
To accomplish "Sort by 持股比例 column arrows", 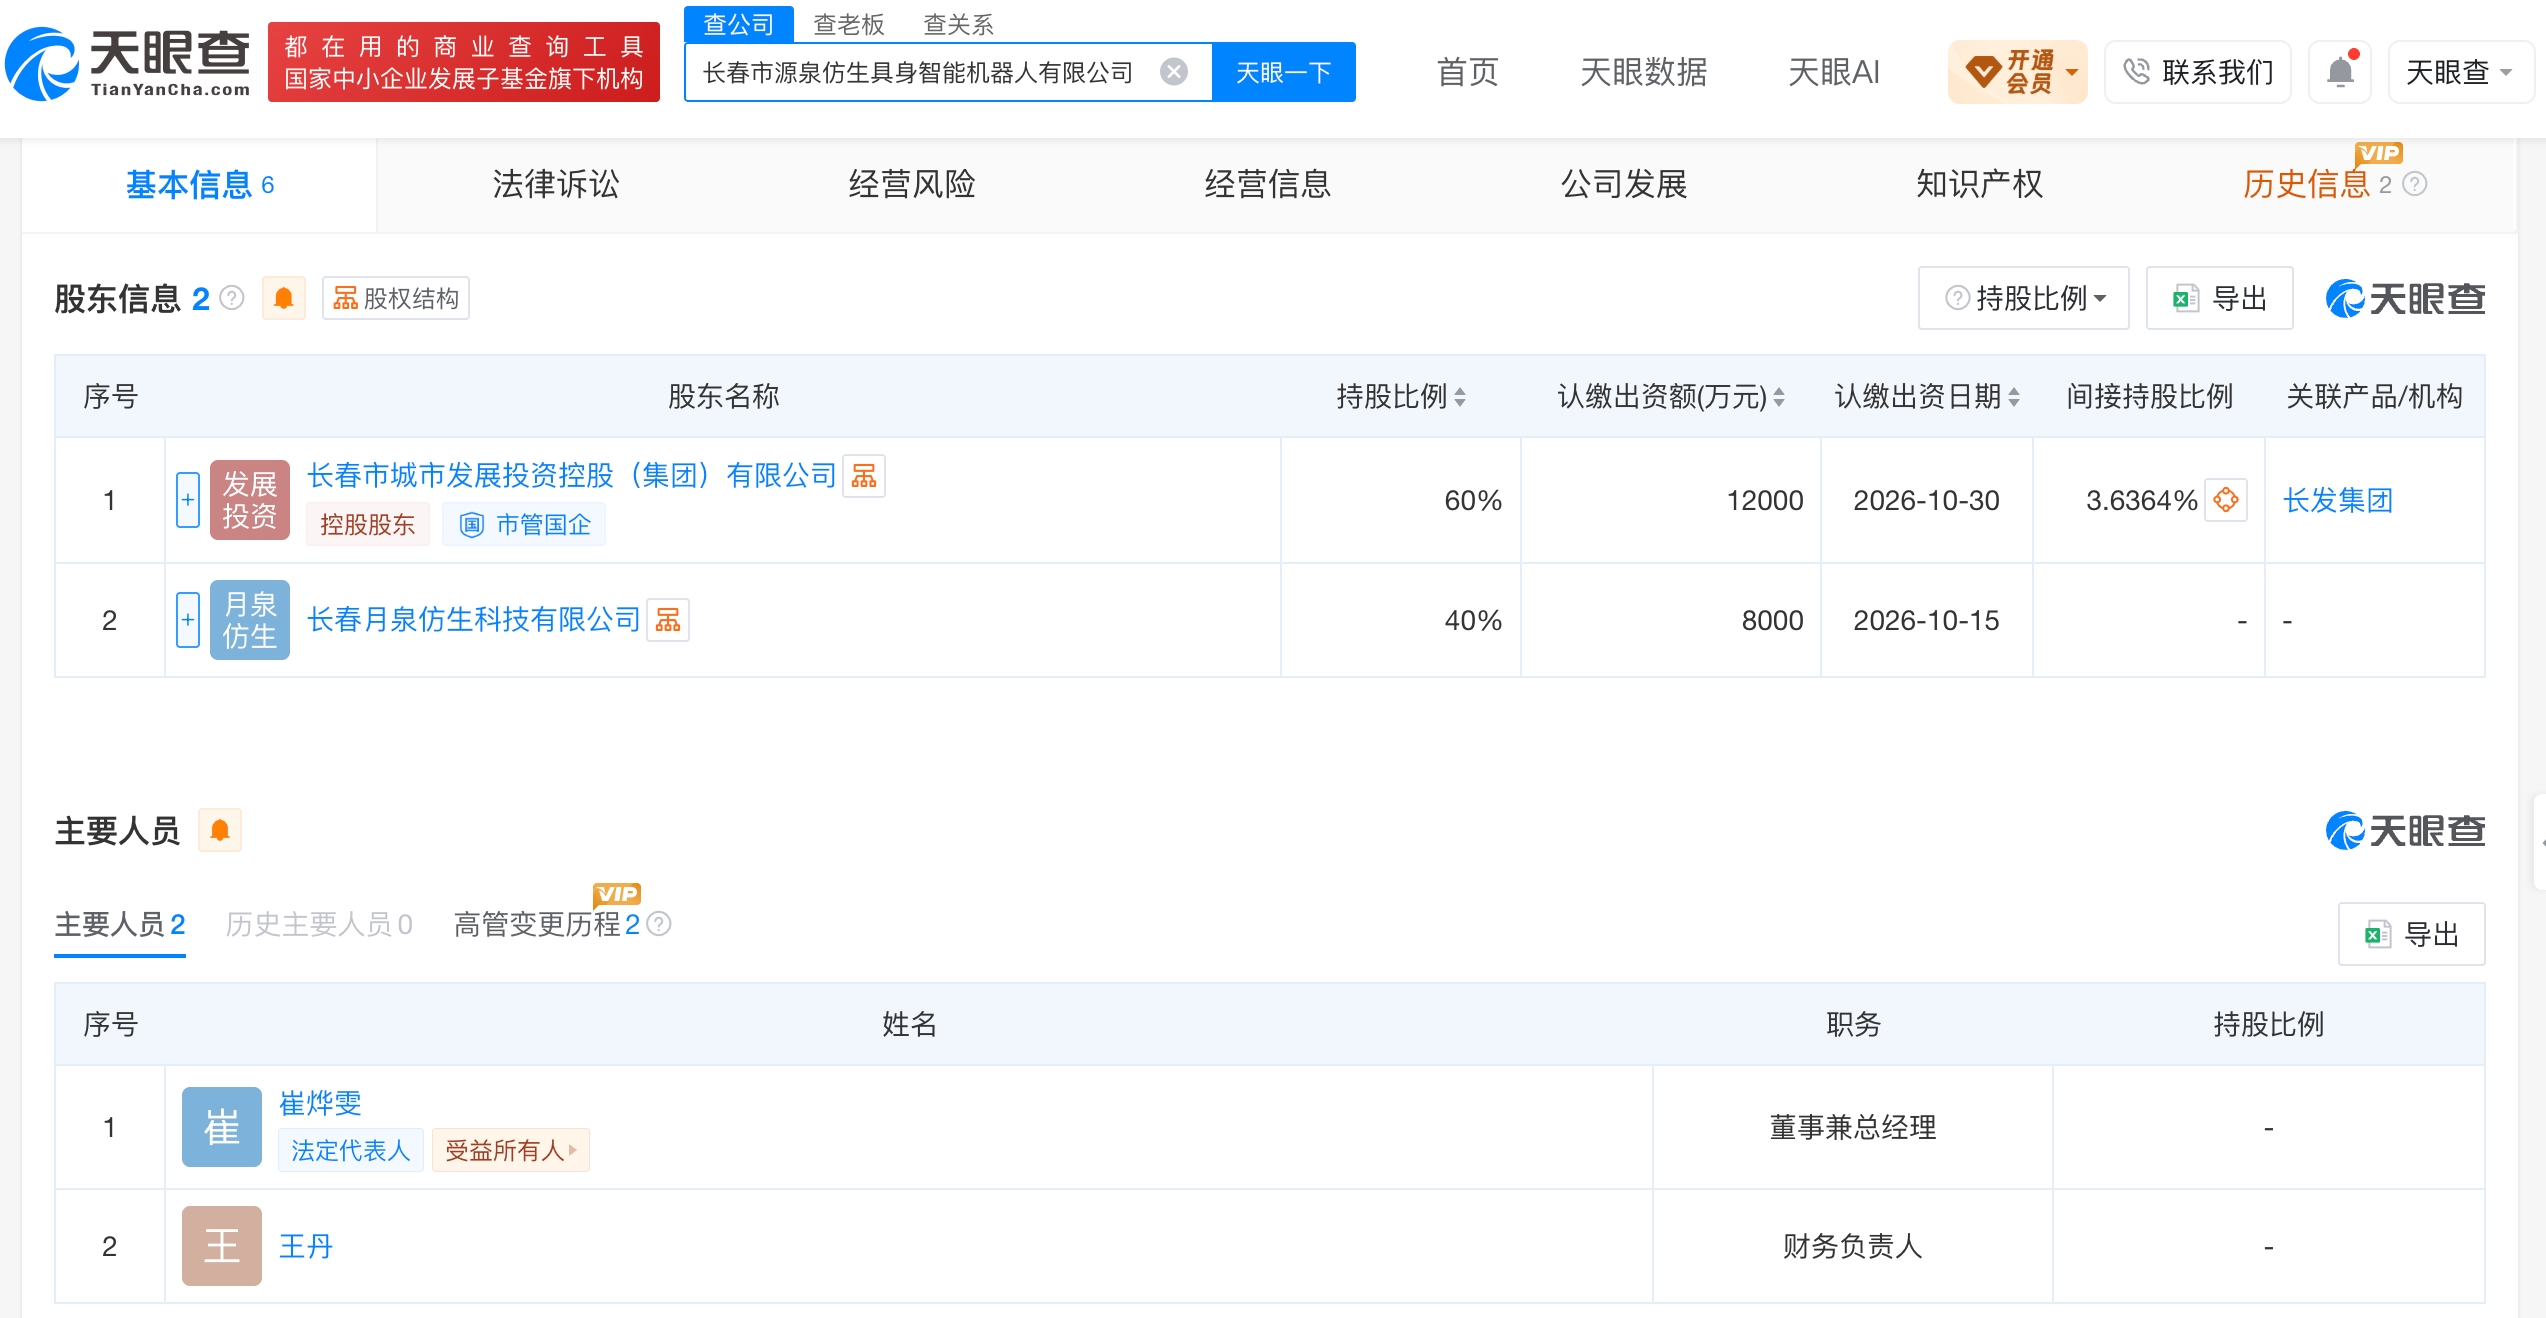I will tap(1460, 397).
